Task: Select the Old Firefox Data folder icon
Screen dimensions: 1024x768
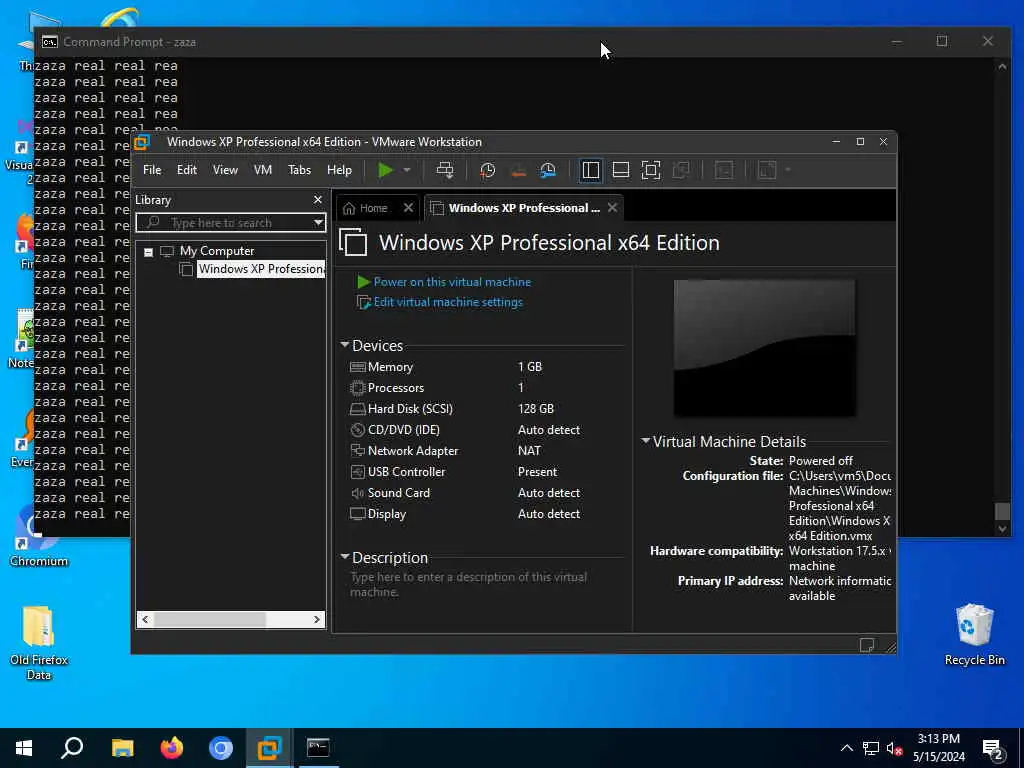Action: point(39,643)
